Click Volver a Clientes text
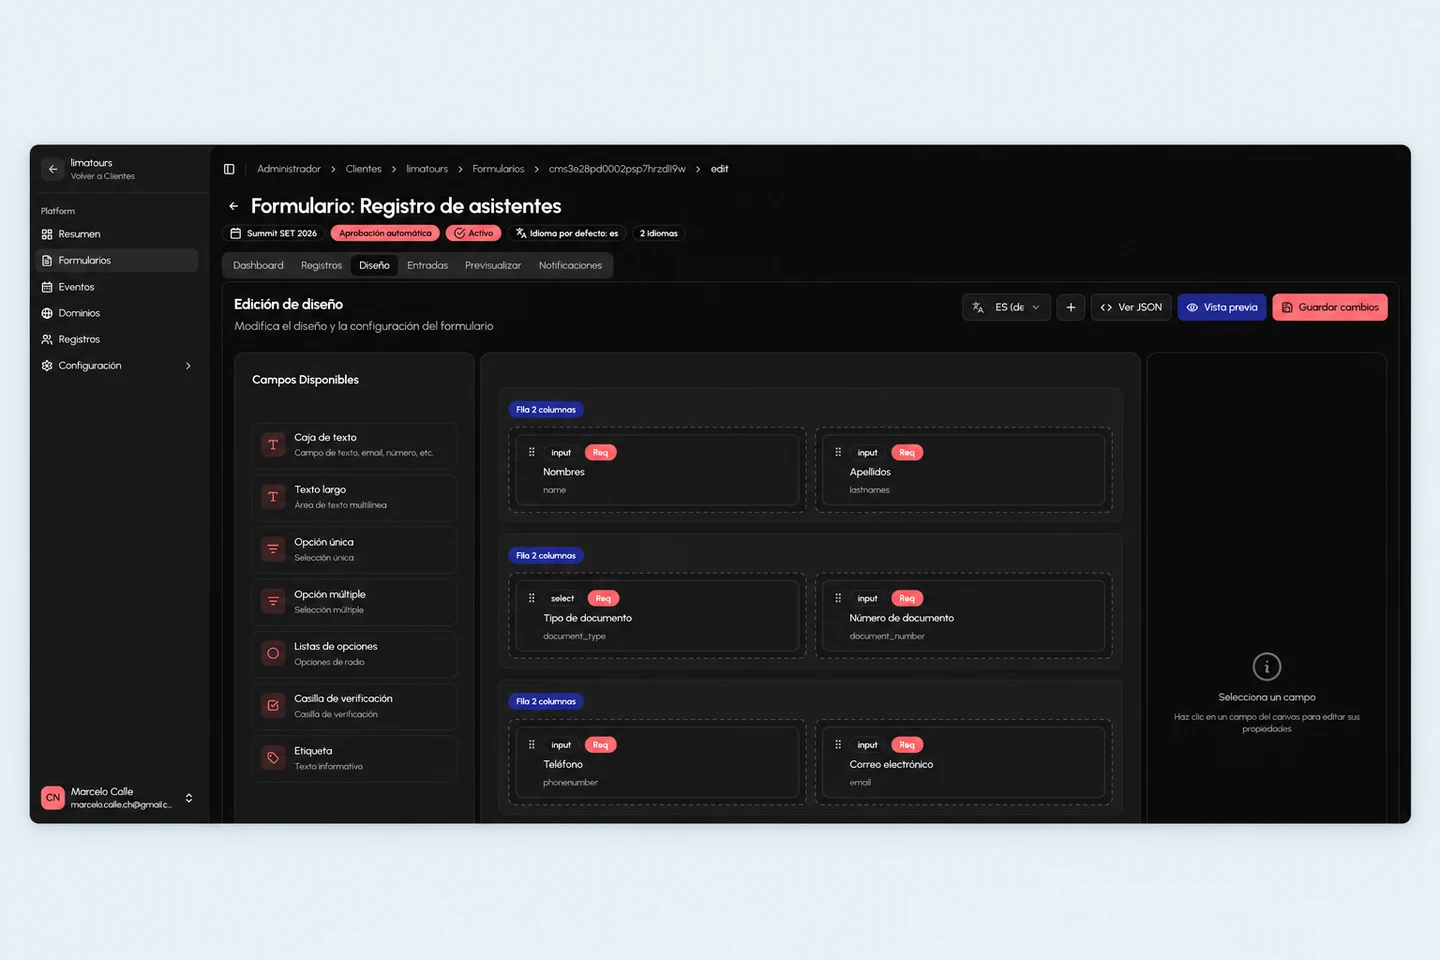Image resolution: width=1440 pixels, height=960 pixels. 102,177
